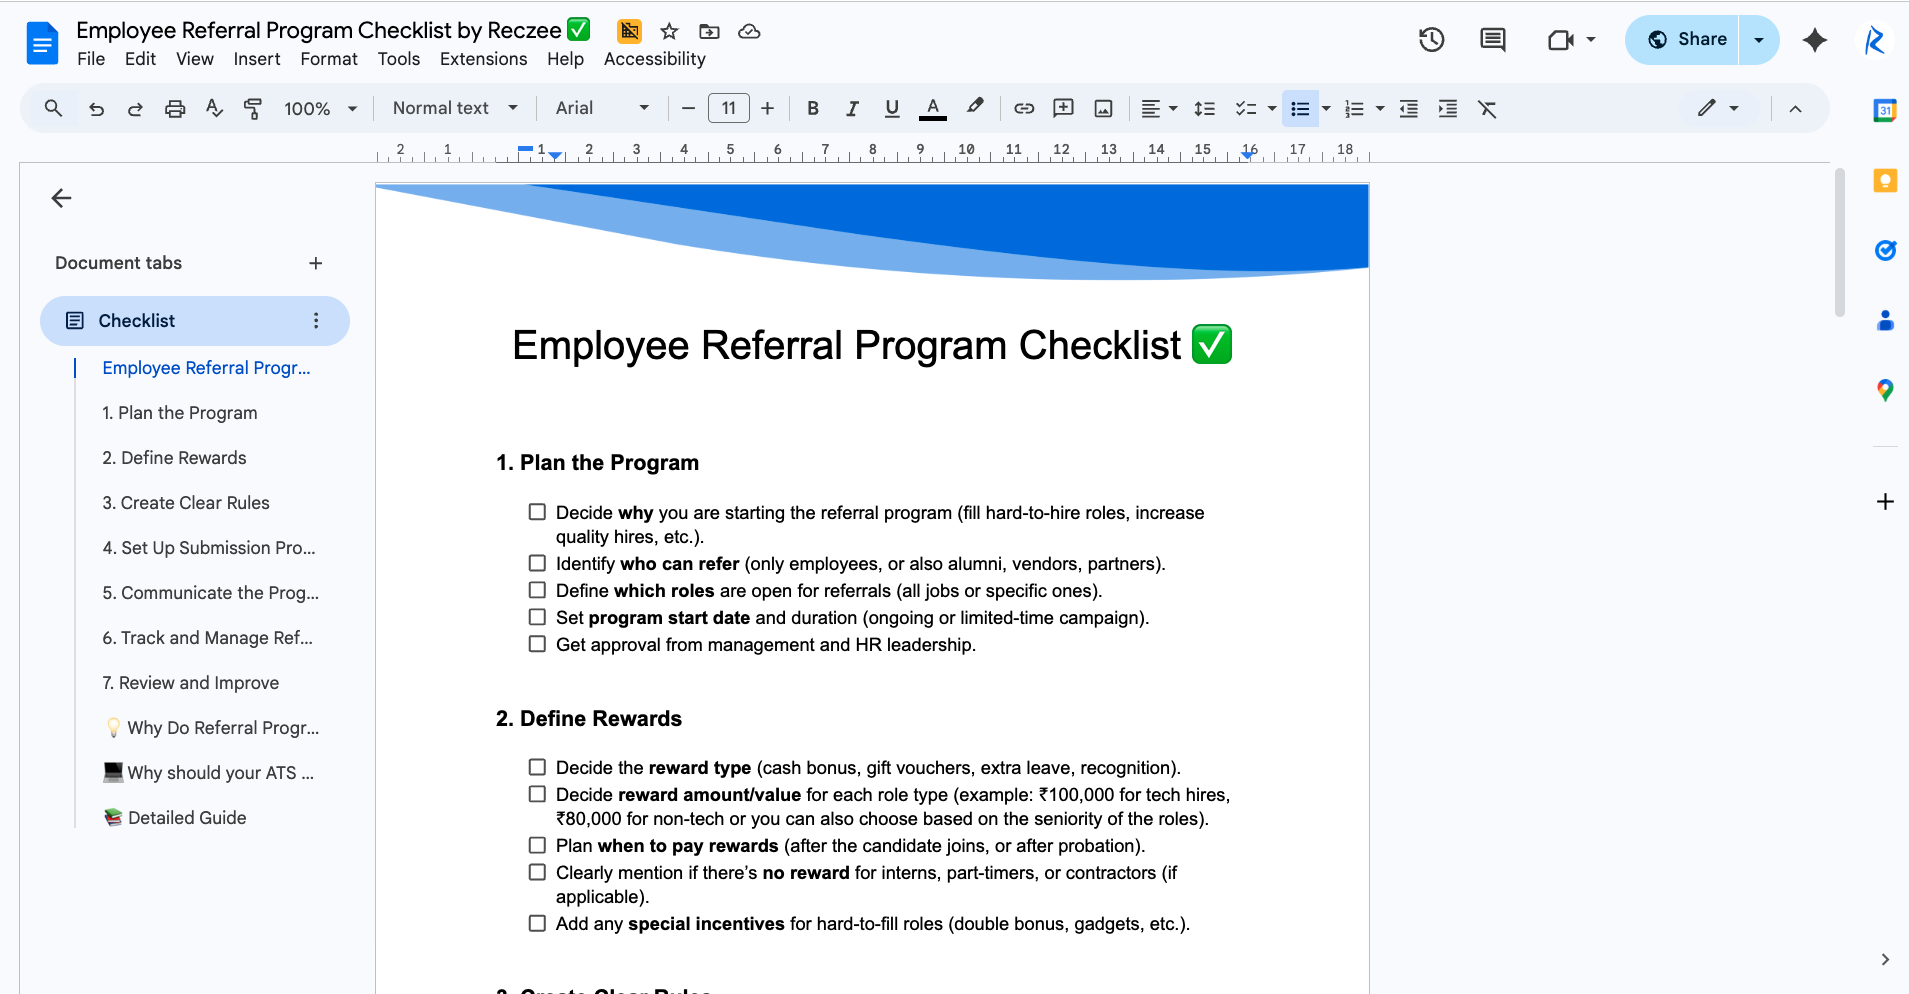The width and height of the screenshot is (1909, 994).
Task: Open the zoom 100% dropdown
Action: coord(320,108)
